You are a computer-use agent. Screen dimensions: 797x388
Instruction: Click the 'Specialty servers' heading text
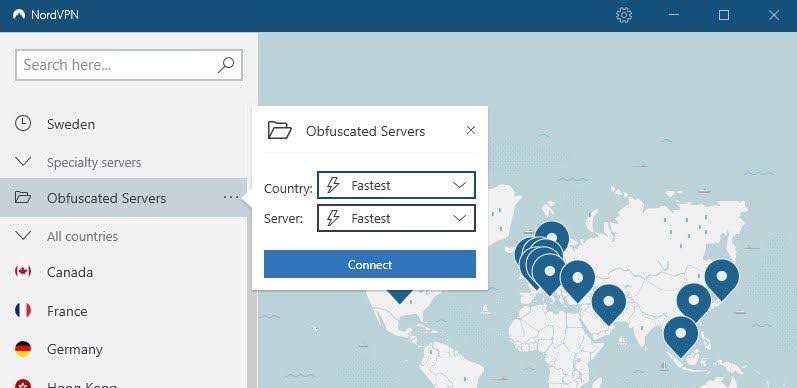click(94, 163)
